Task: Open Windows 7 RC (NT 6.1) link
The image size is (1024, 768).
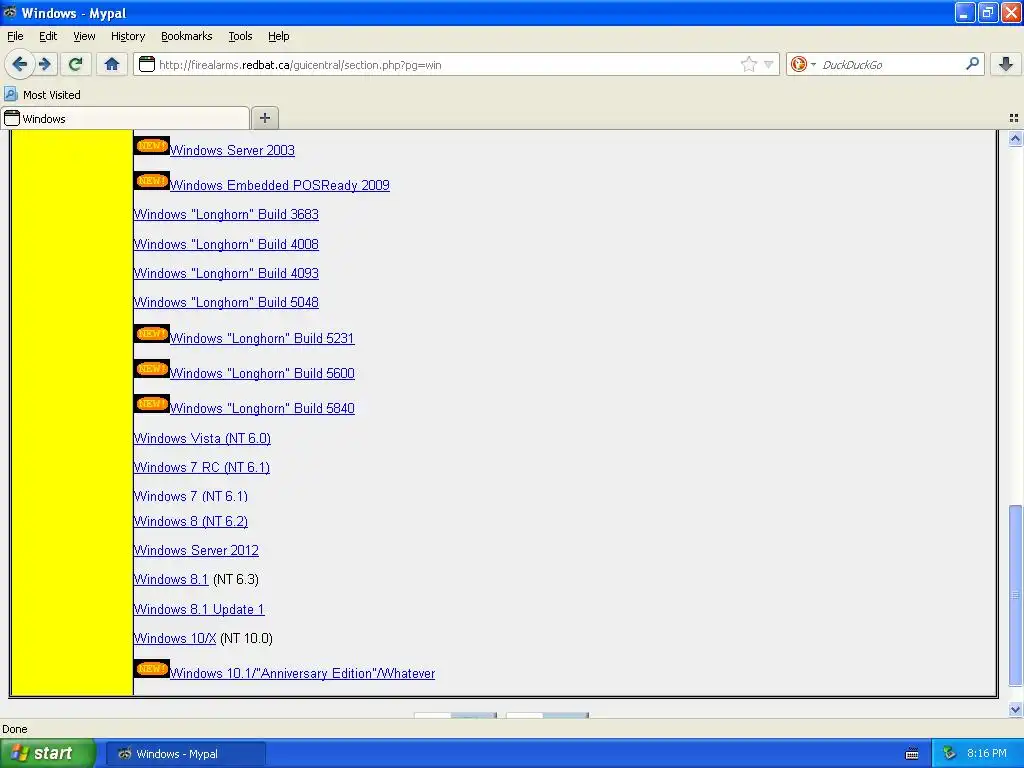Action: pos(201,468)
